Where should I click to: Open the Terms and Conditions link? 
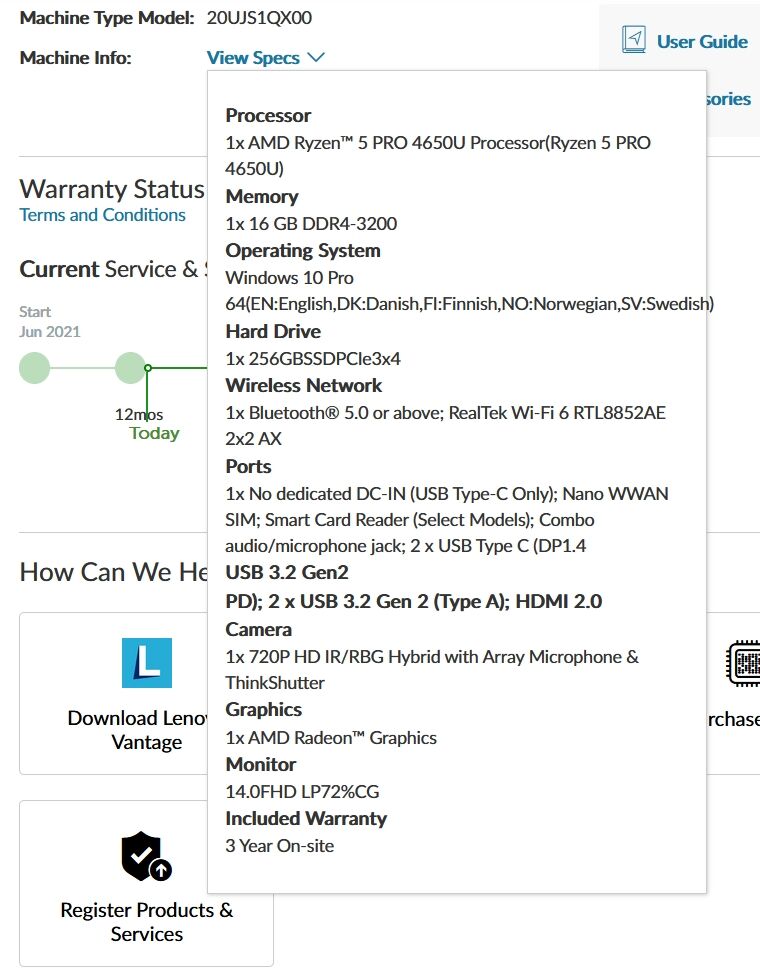[x=102, y=215]
